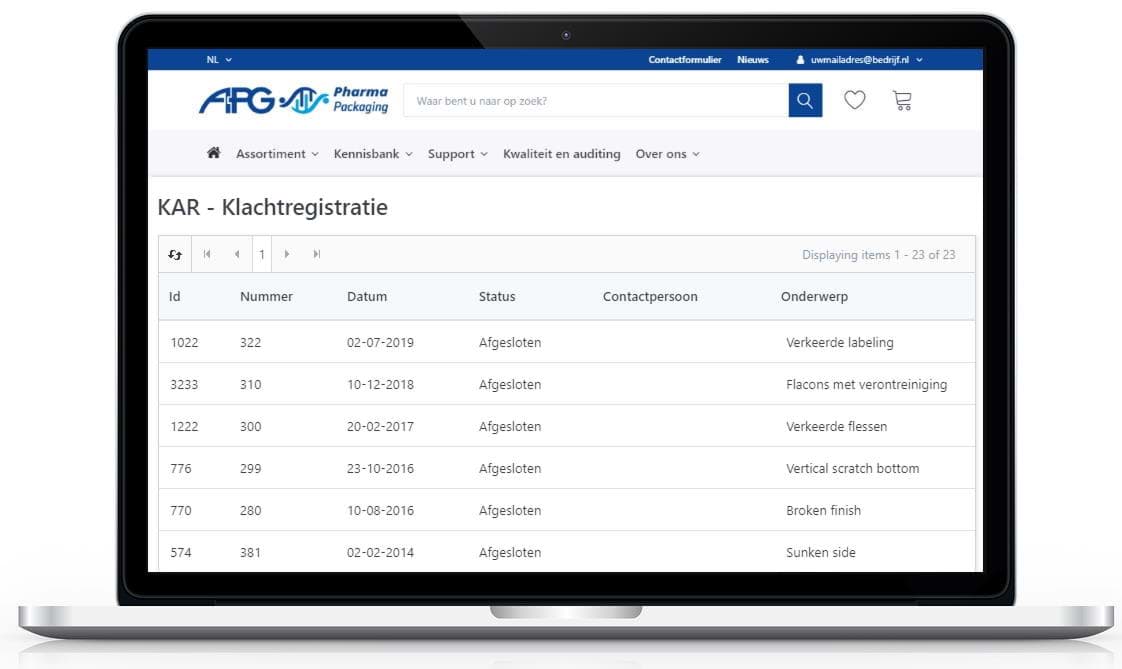Click the APG Pharma Packaging logo

(x=293, y=101)
